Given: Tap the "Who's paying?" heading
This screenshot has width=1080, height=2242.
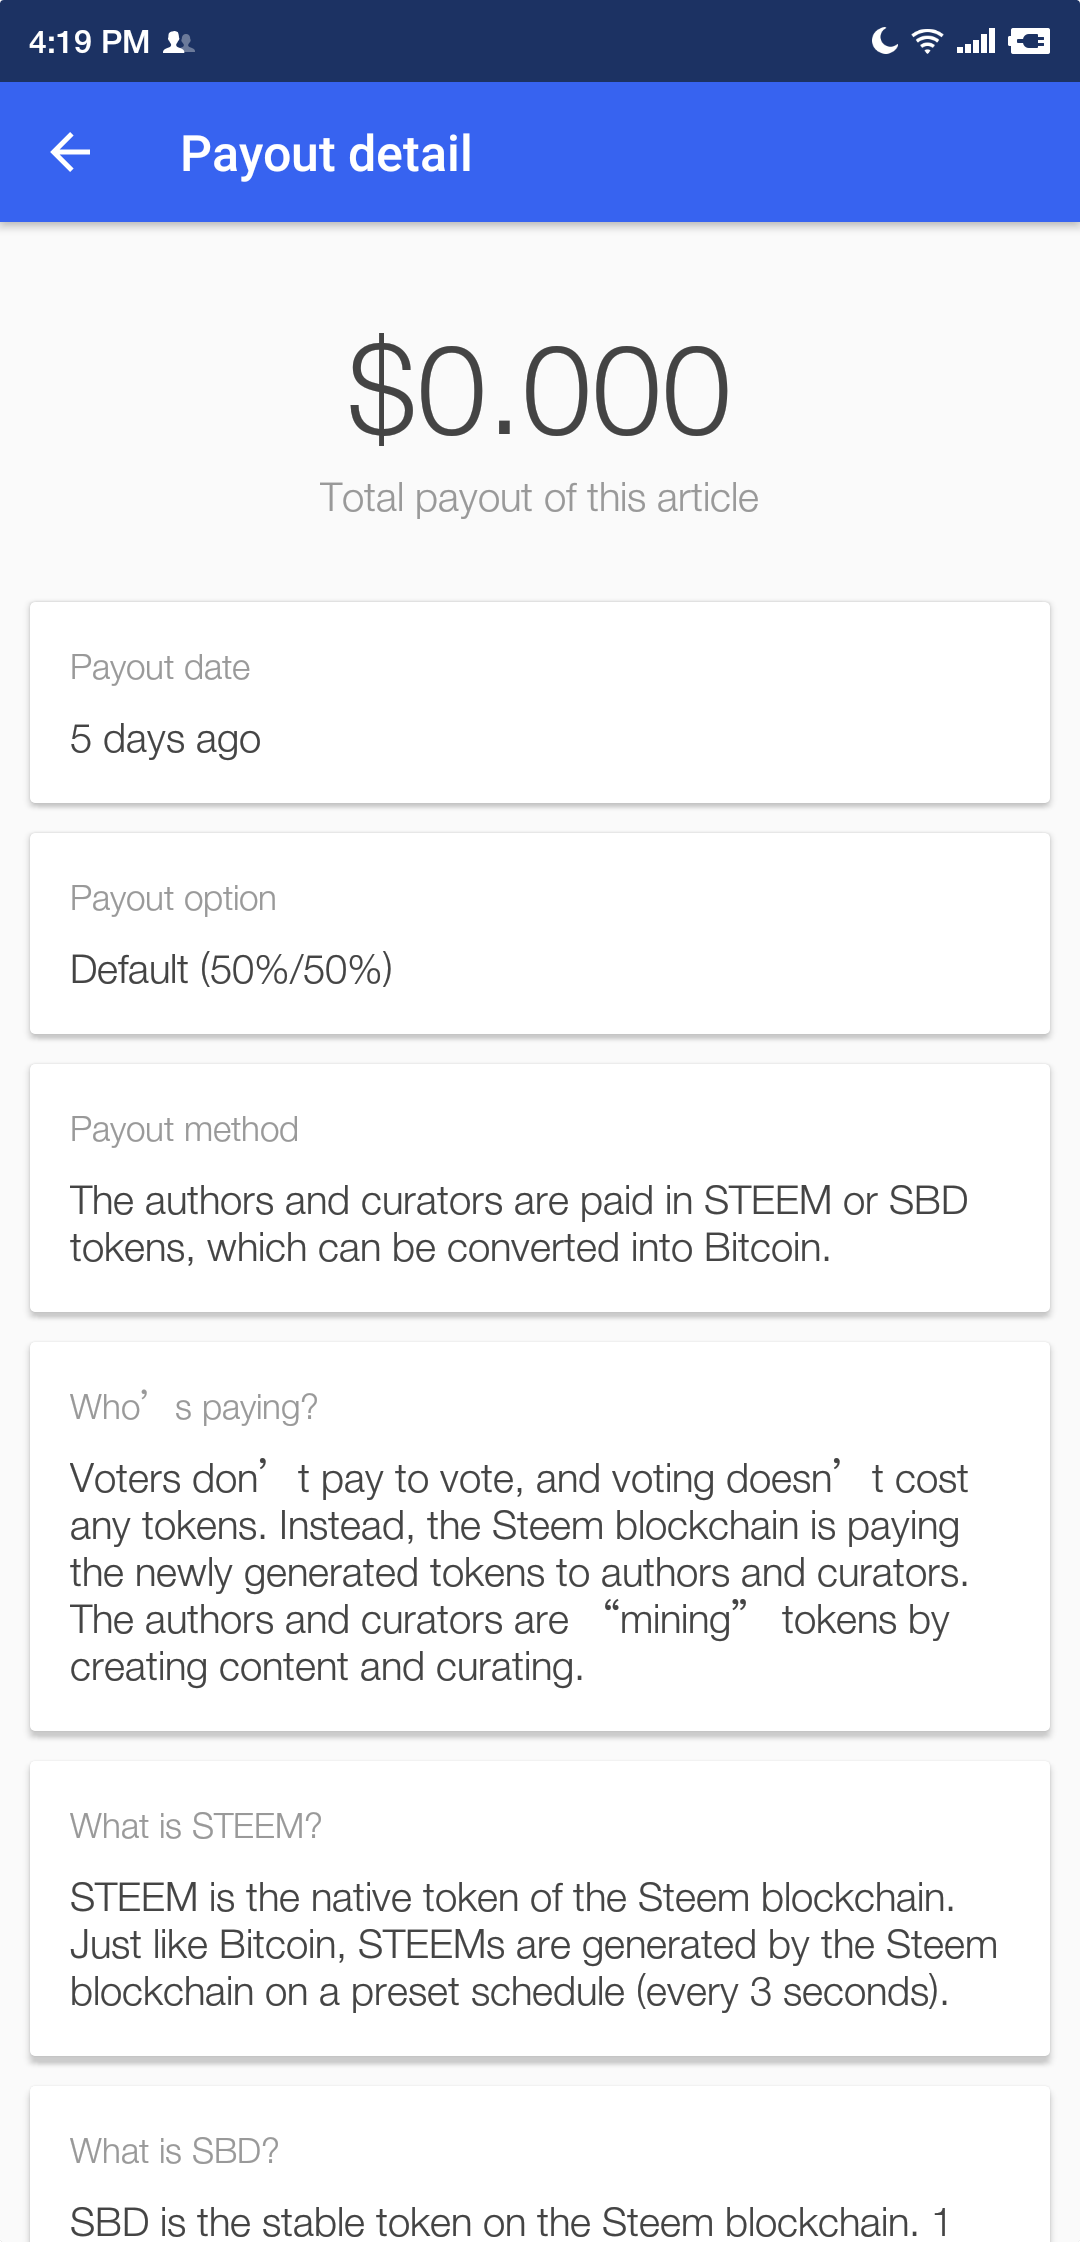Looking at the screenshot, I should pyautogui.click(x=194, y=1407).
